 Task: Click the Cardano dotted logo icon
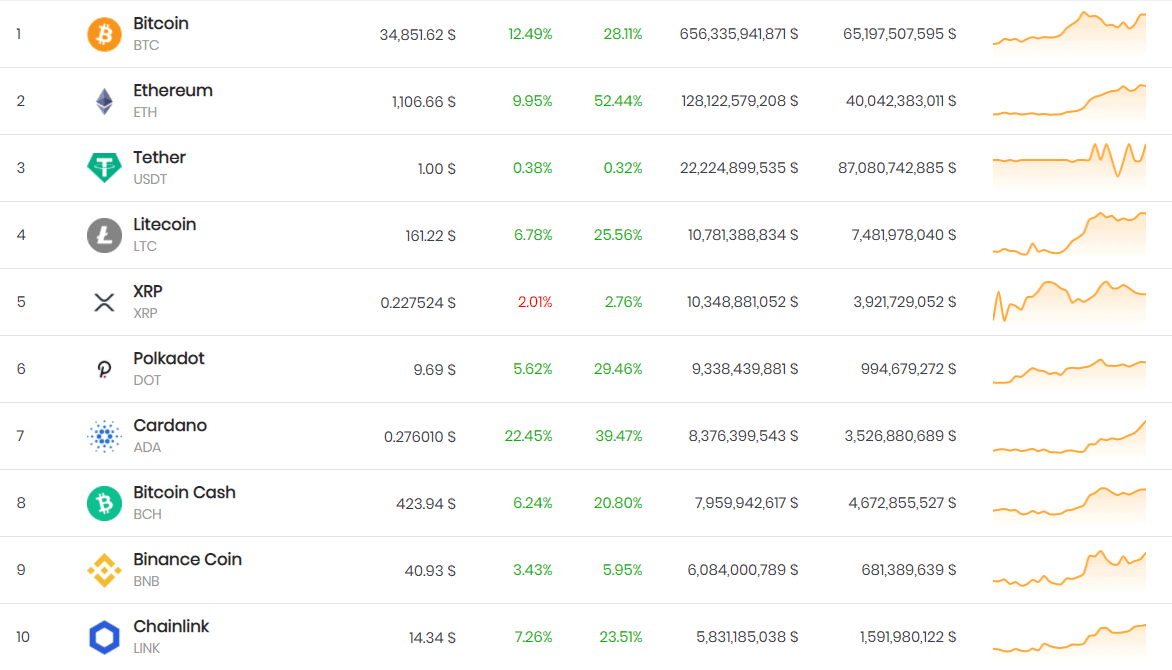(x=104, y=436)
